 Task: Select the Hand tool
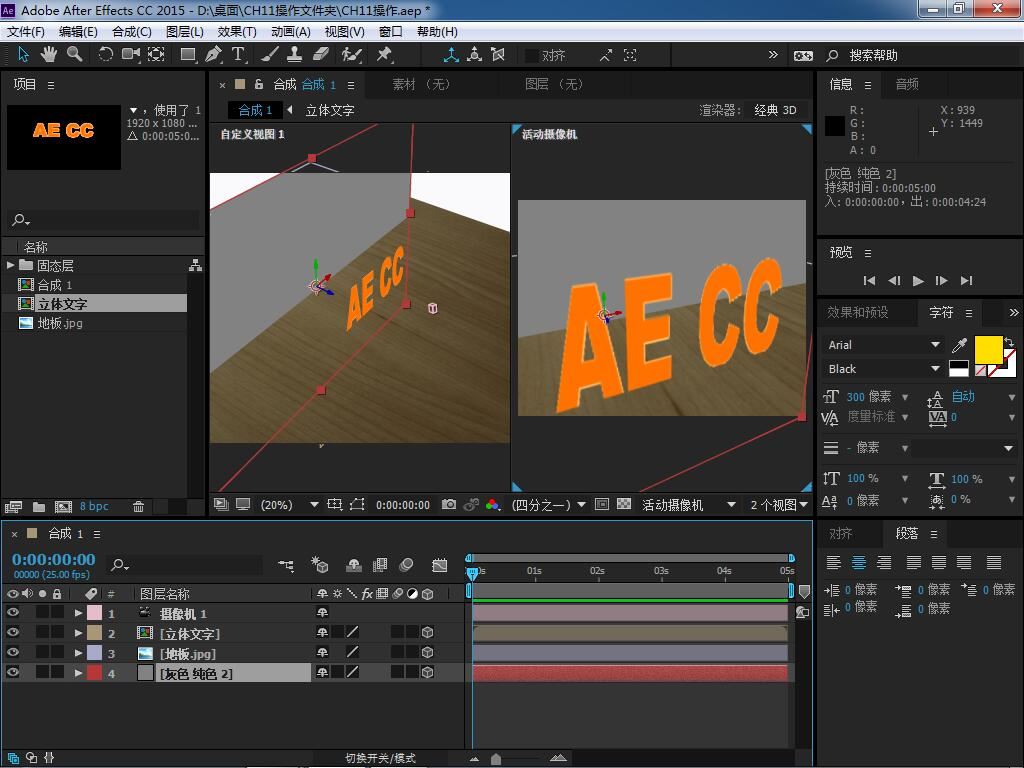point(48,55)
